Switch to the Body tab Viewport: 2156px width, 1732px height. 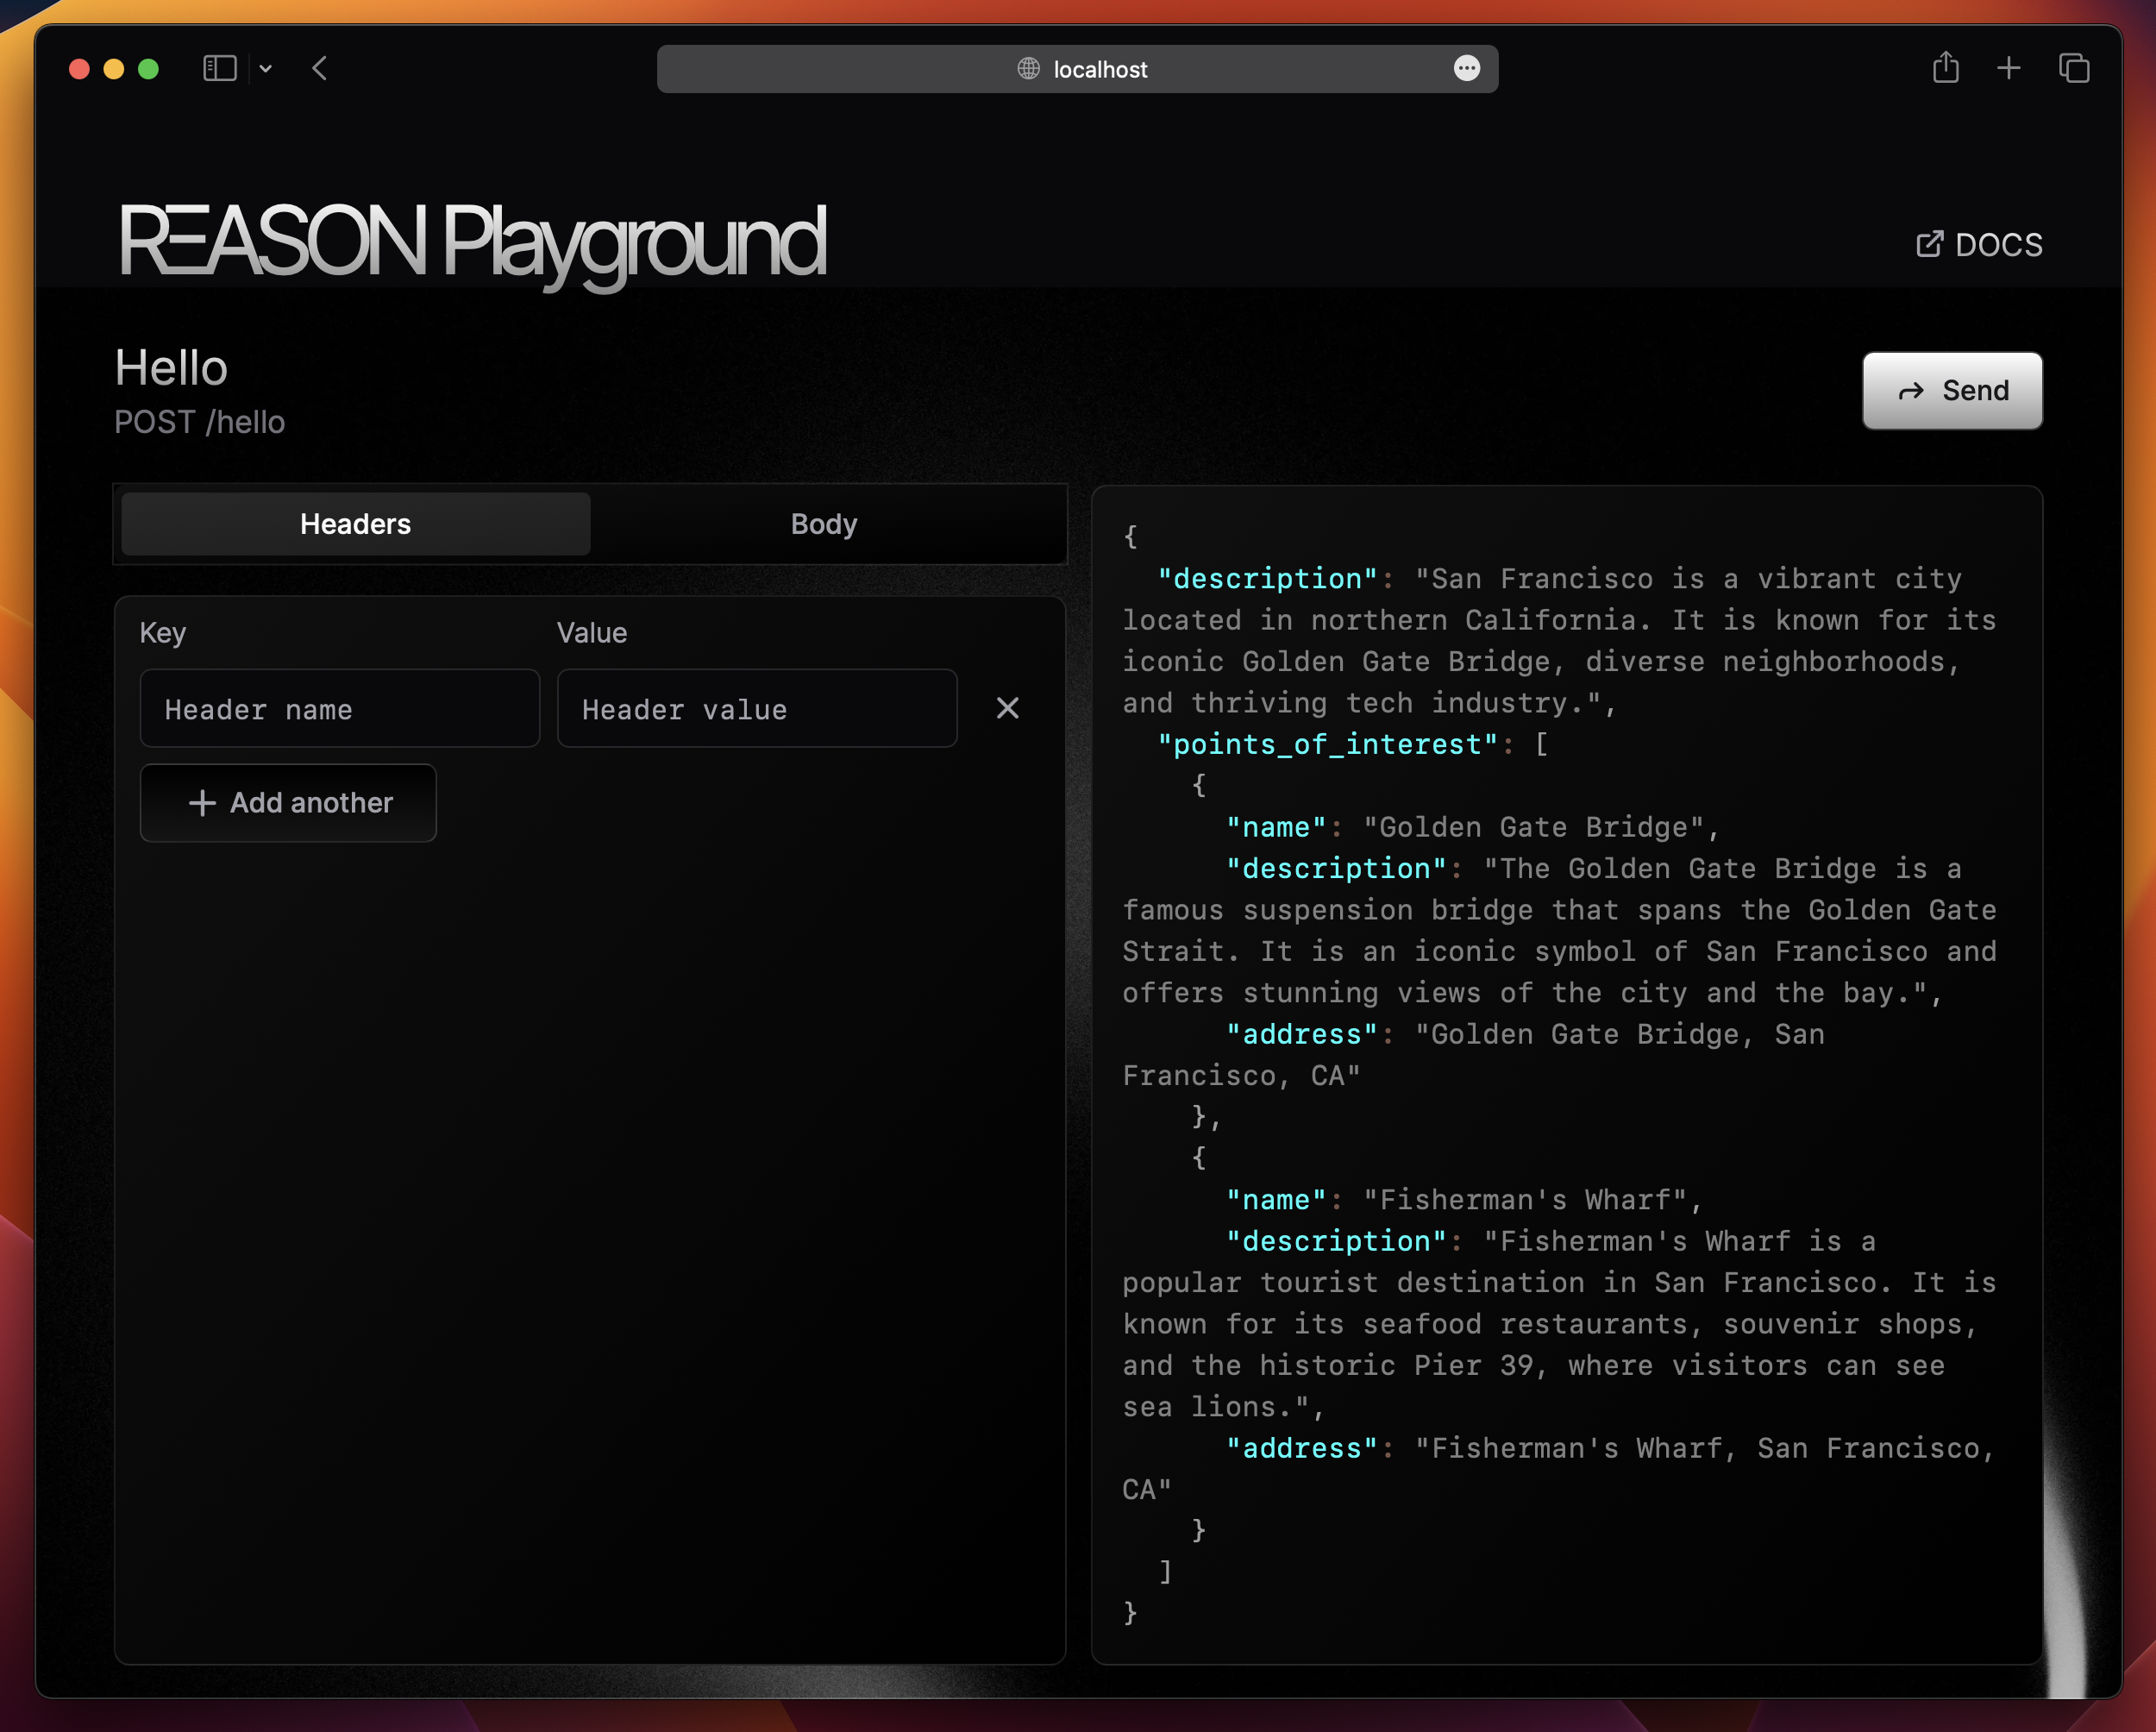pyautogui.click(x=823, y=524)
